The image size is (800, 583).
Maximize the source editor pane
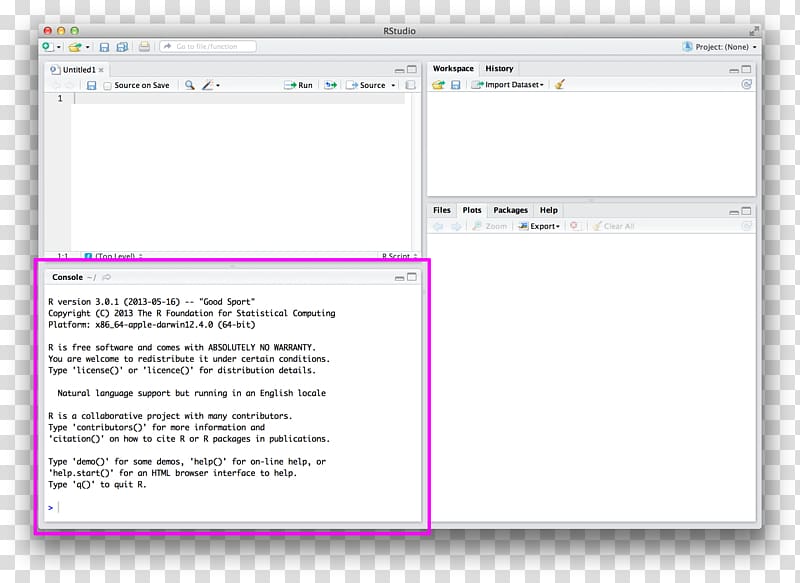coord(412,69)
